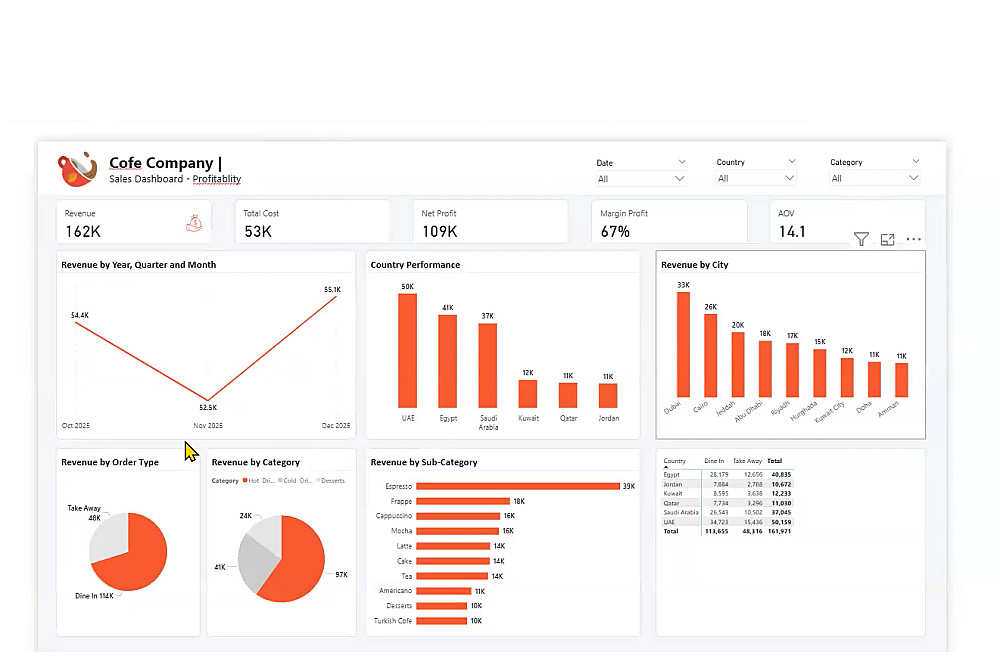Open the Country slicer All dropdown

pyautogui.click(x=756, y=178)
